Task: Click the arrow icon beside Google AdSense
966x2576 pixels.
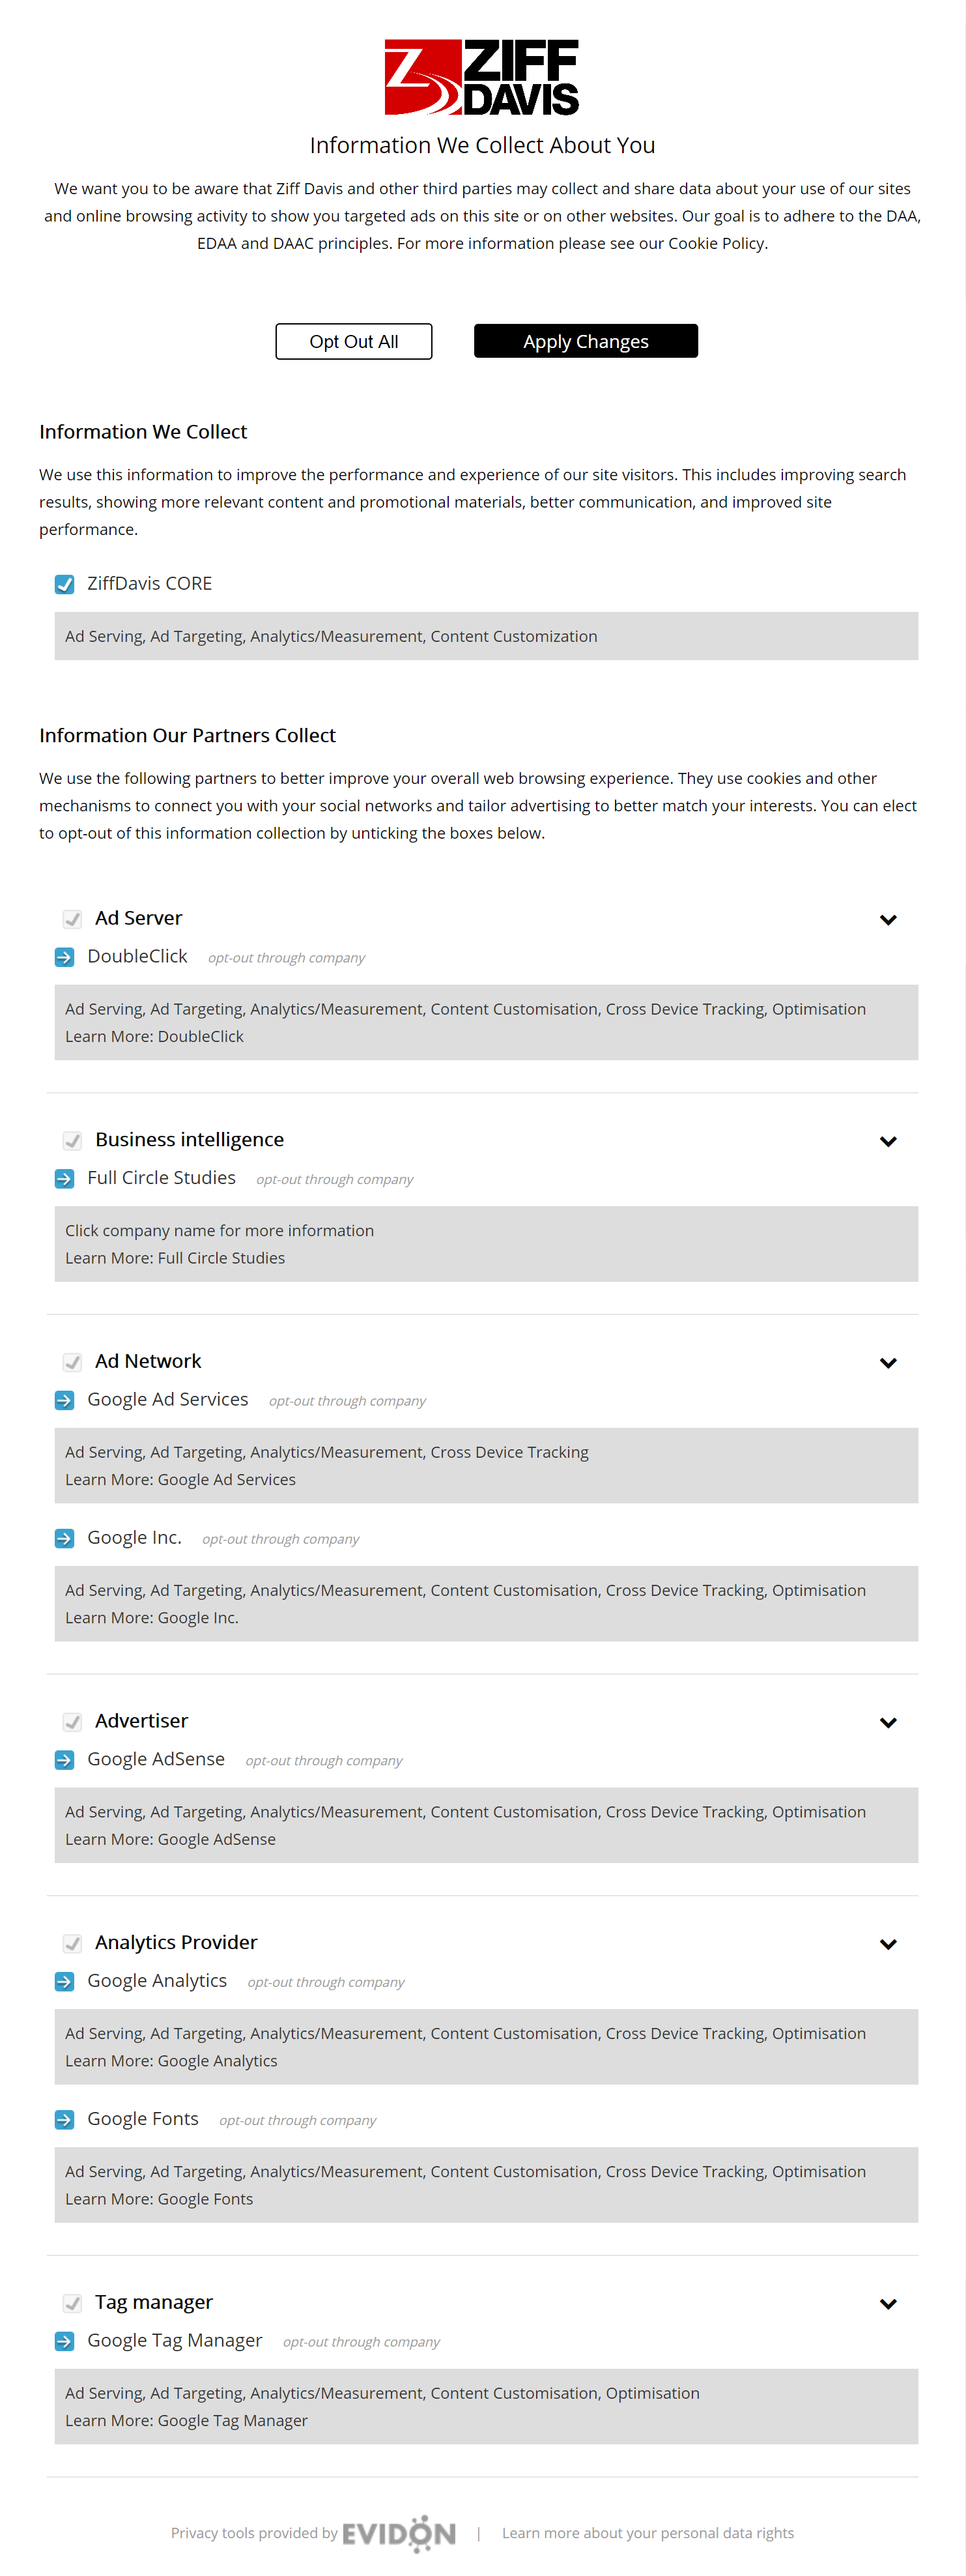Action: (64, 1760)
